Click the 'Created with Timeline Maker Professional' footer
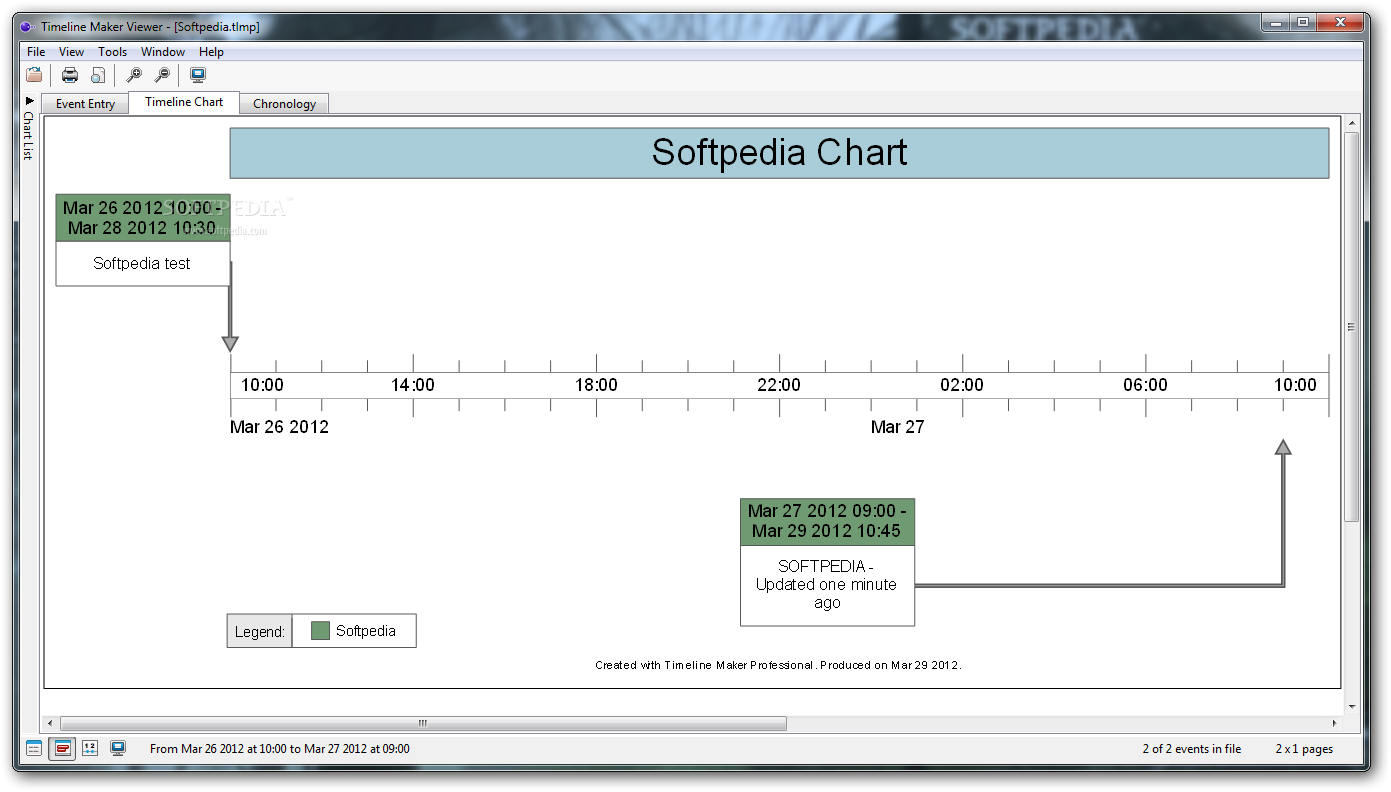1391x792 pixels. tap(778, 665)
